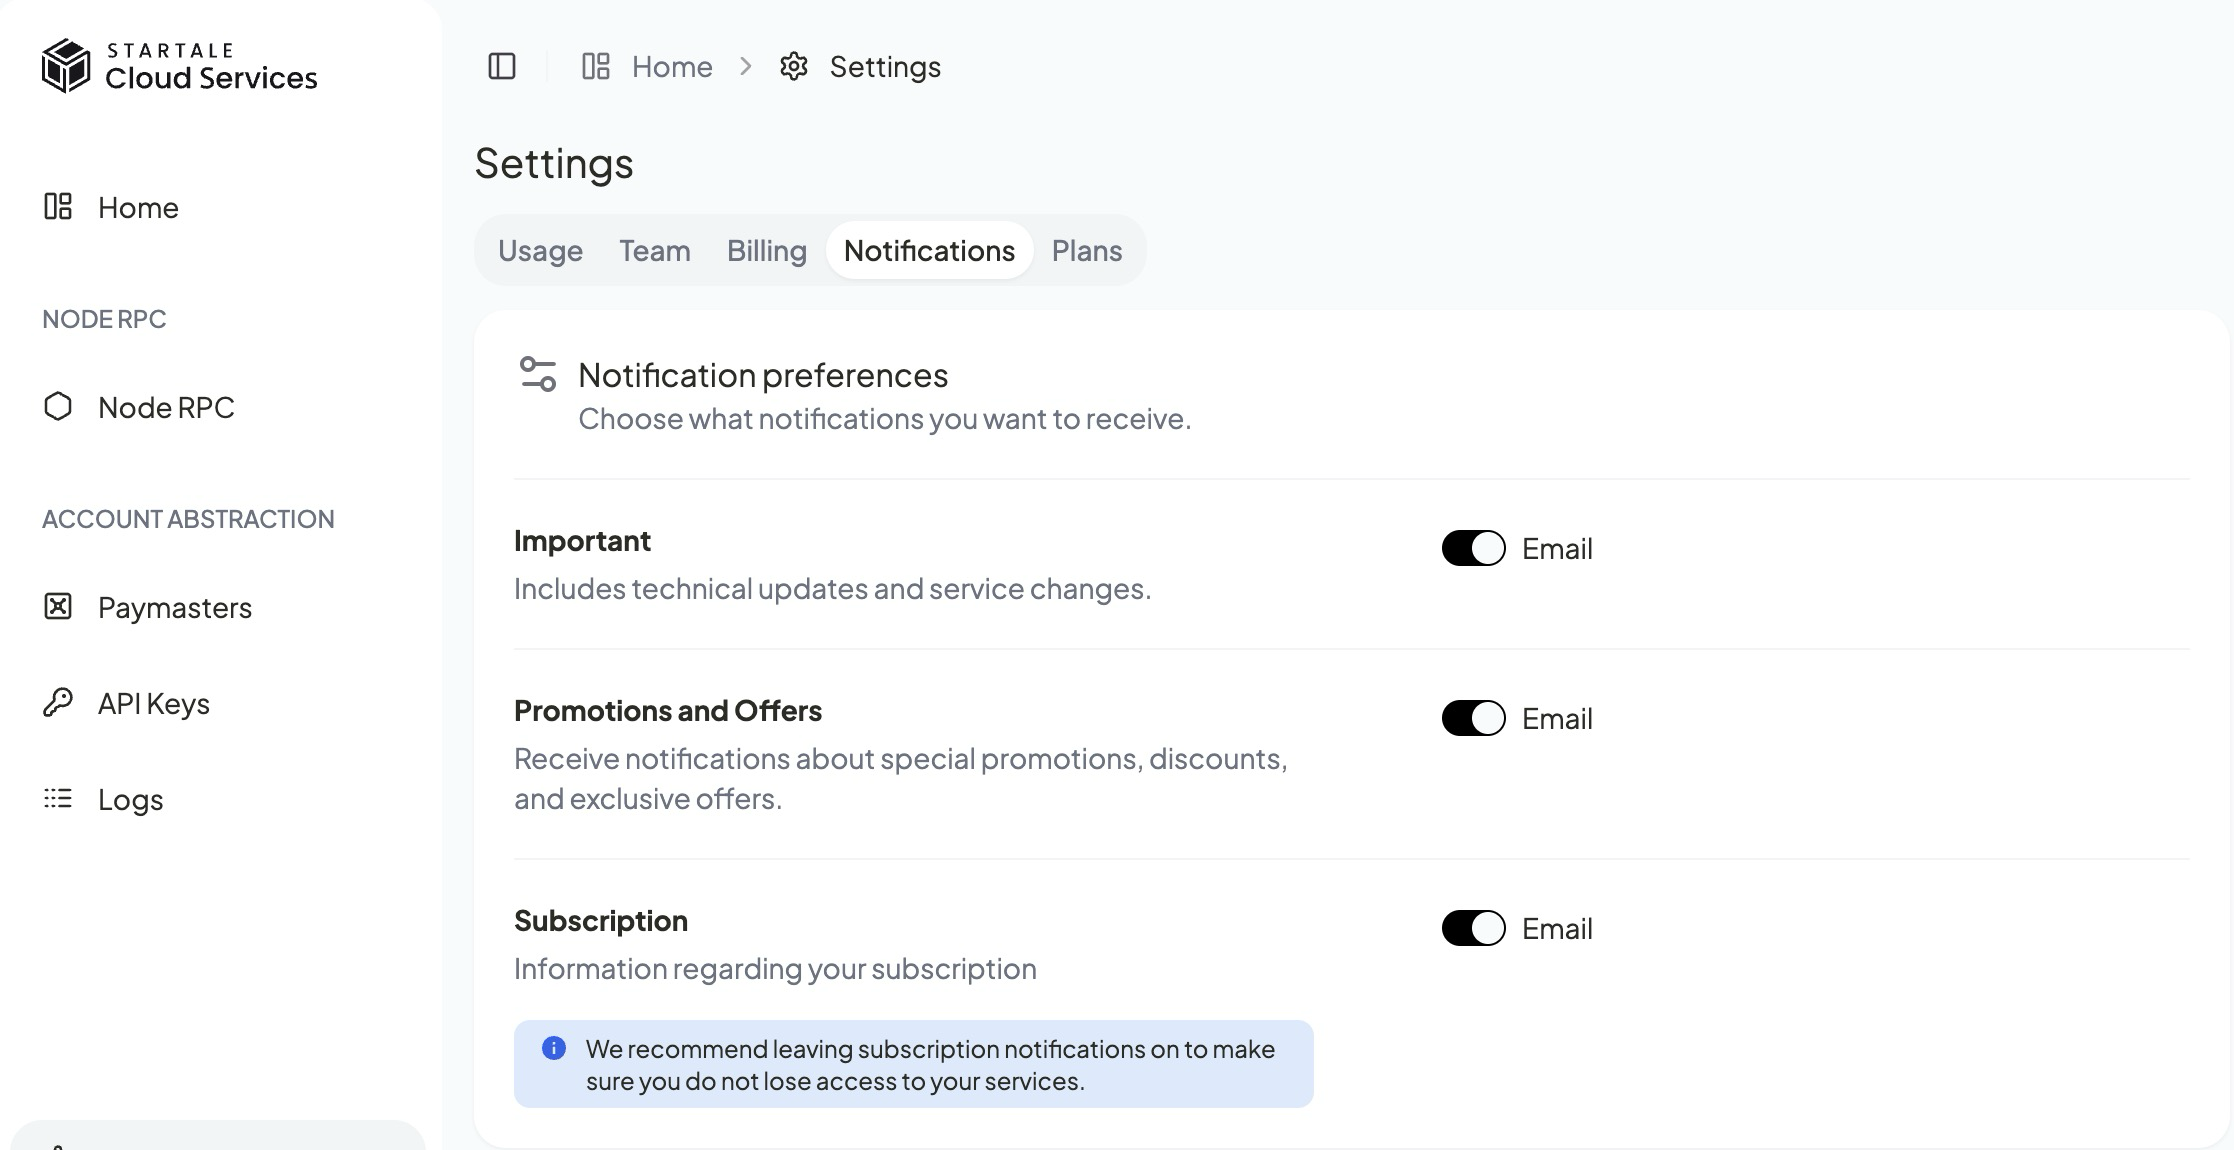Screen dimensions: 2234x1150
Task: Open the API Keys page
Action: coord(153,703)
